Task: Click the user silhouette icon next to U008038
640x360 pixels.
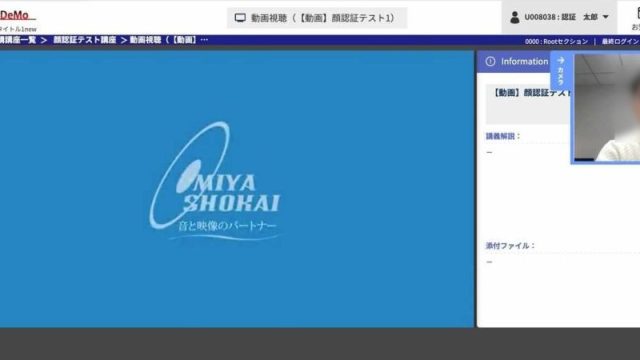Action: click(x=515, y=17)
